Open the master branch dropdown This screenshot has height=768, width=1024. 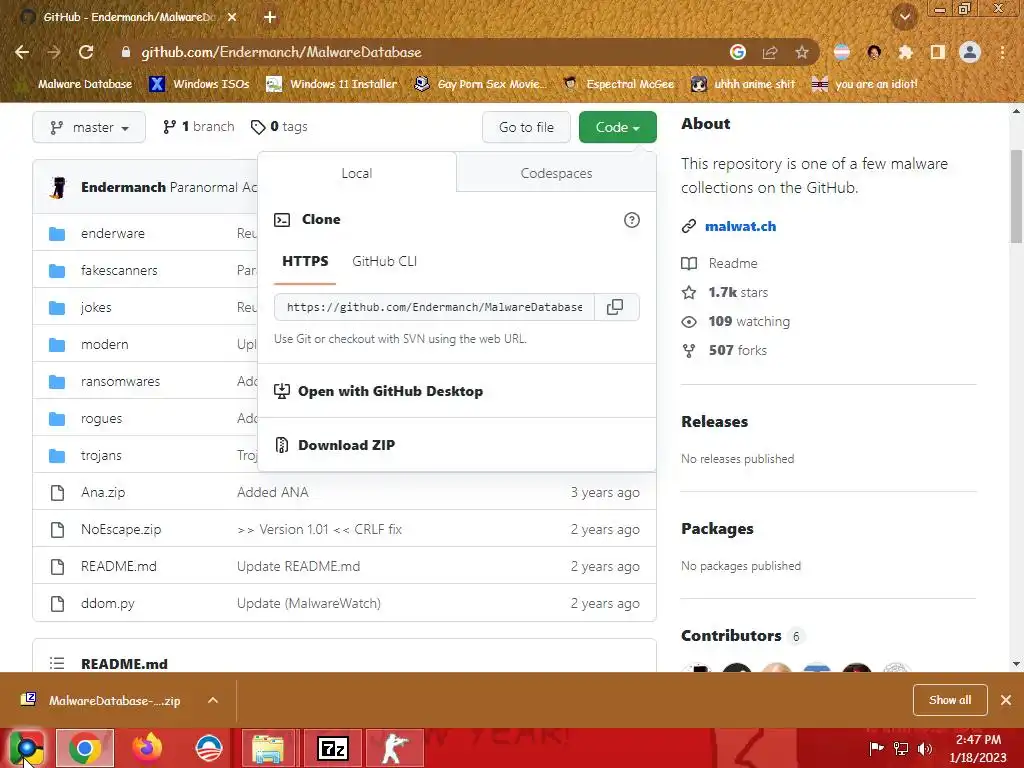89,127
